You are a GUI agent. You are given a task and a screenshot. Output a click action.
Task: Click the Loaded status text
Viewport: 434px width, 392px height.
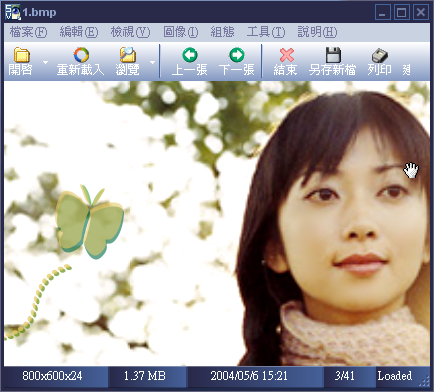pos(395,376)
